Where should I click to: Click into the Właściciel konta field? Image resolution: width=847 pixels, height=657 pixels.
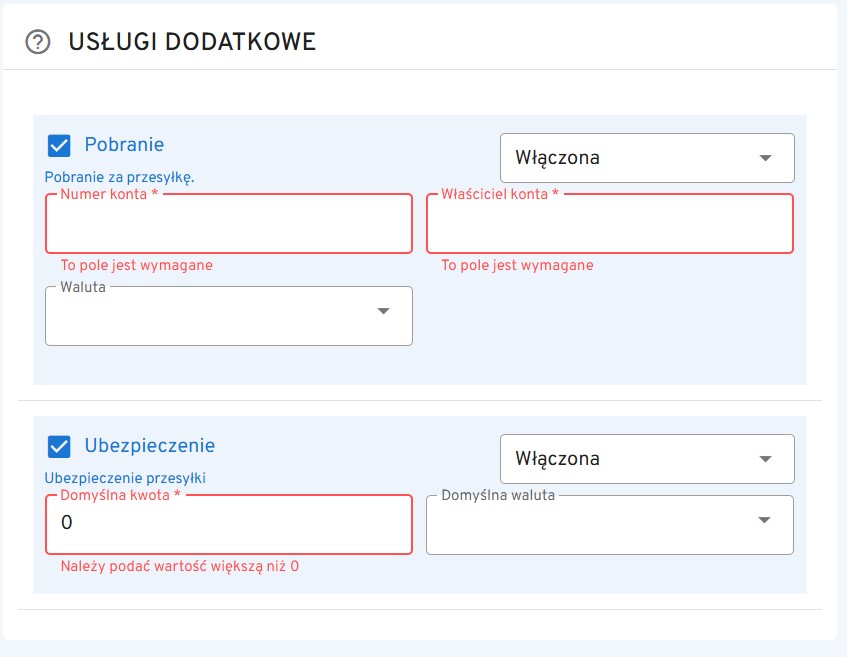[x=609, y=224]
